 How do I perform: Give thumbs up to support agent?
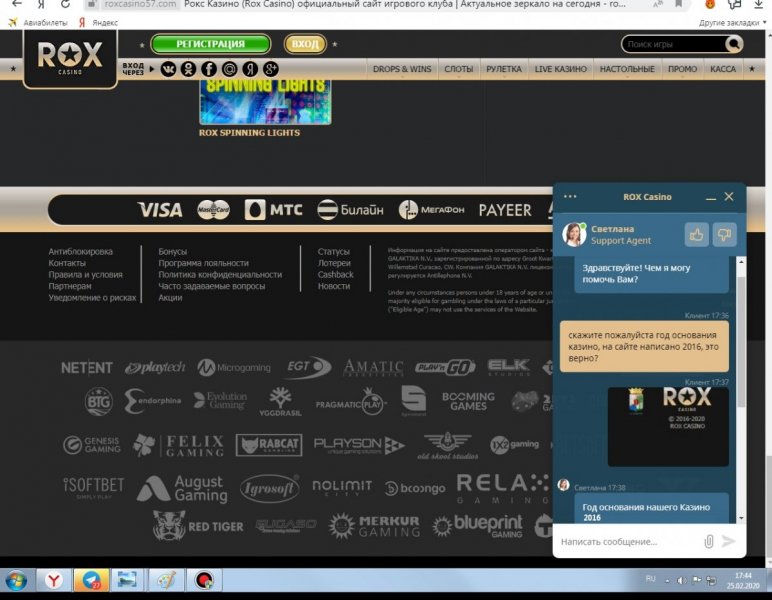tap(696, 234)
